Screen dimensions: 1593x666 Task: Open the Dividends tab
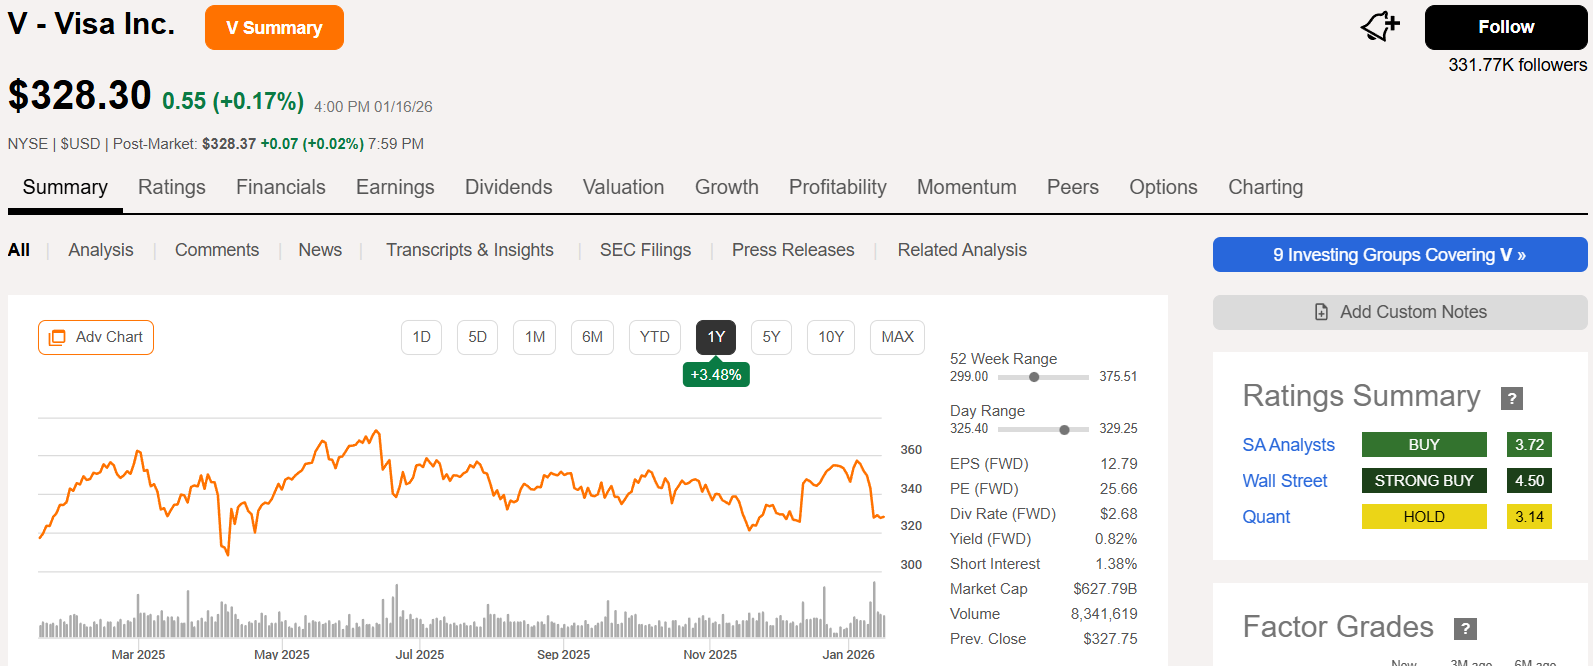click(509, 187)
